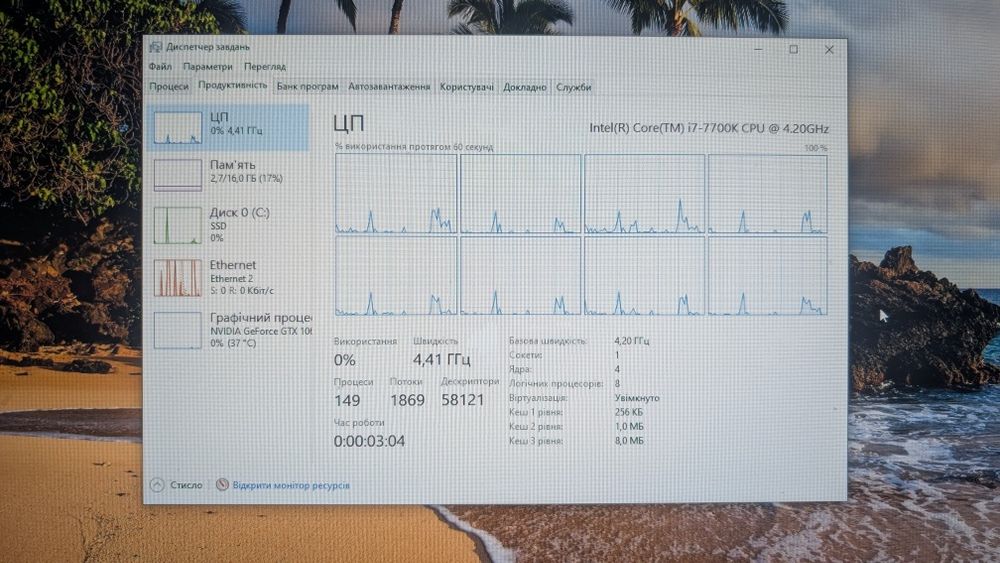This screenshot has width=1000, height=563.
Task: Maximize the Task Manager window
Action: (793, 49)
